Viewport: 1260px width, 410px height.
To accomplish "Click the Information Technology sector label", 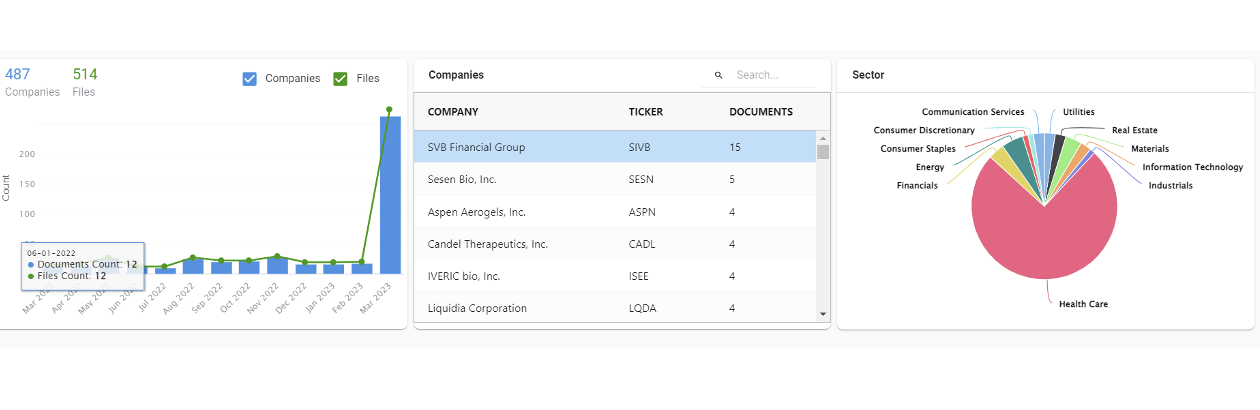I will point(1192,168).
